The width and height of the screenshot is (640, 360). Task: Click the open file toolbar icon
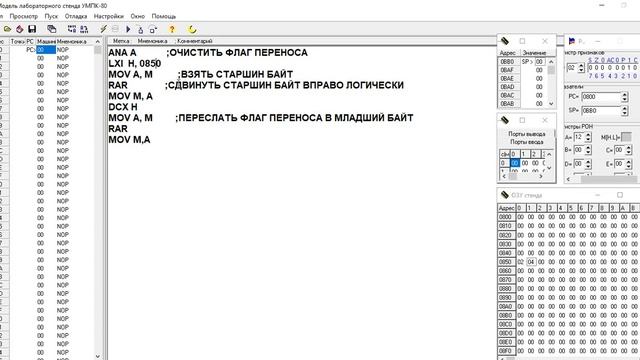tap(7, 29)
